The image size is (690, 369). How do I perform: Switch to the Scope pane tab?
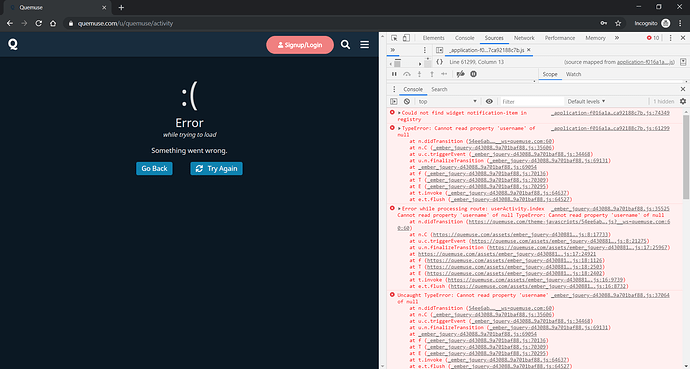(550, 74)
